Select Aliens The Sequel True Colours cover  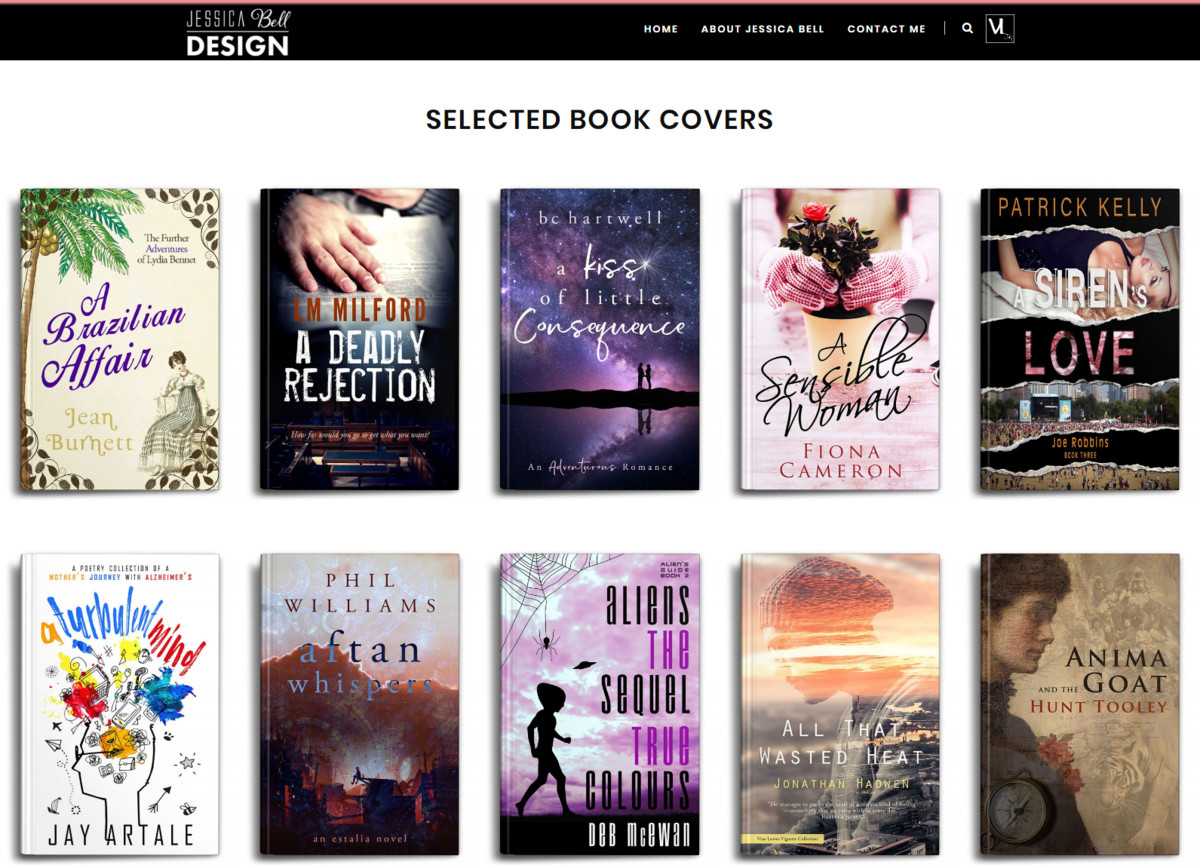pos(600,703)
